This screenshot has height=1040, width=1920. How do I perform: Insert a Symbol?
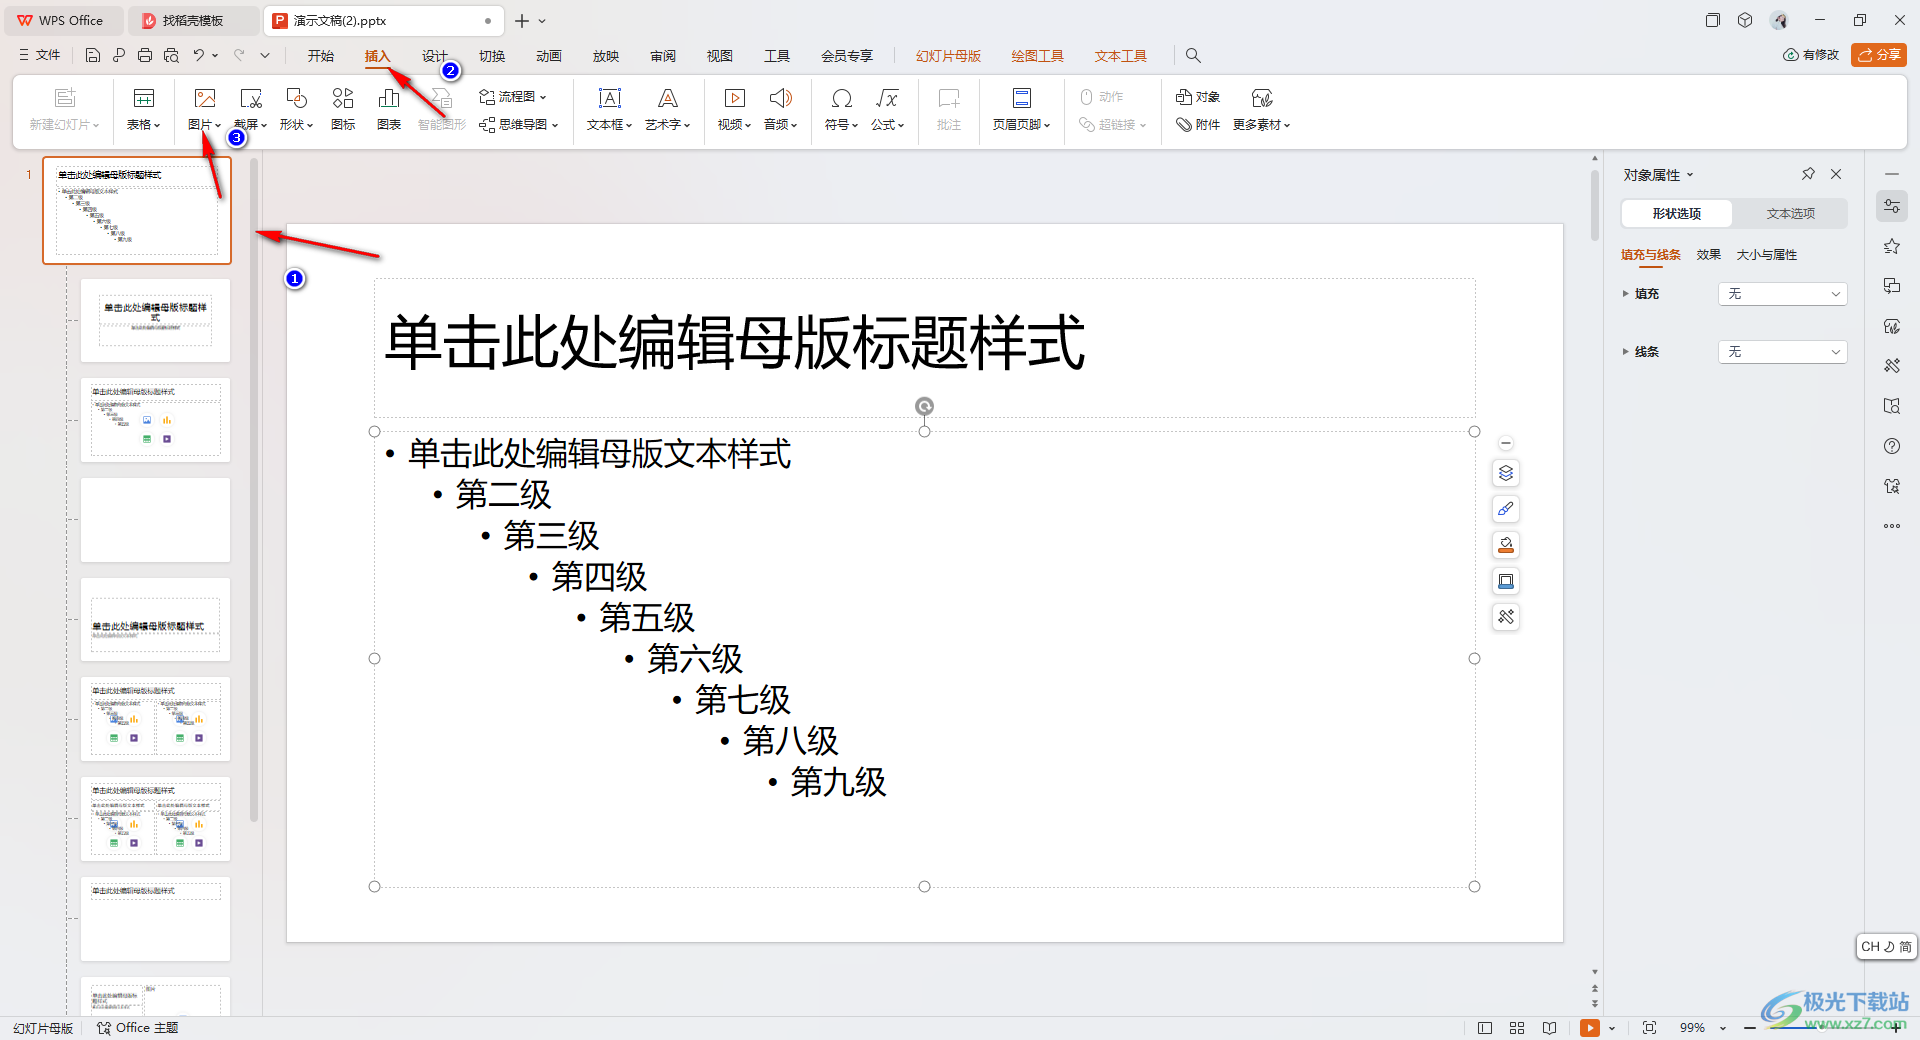point(841,109)
